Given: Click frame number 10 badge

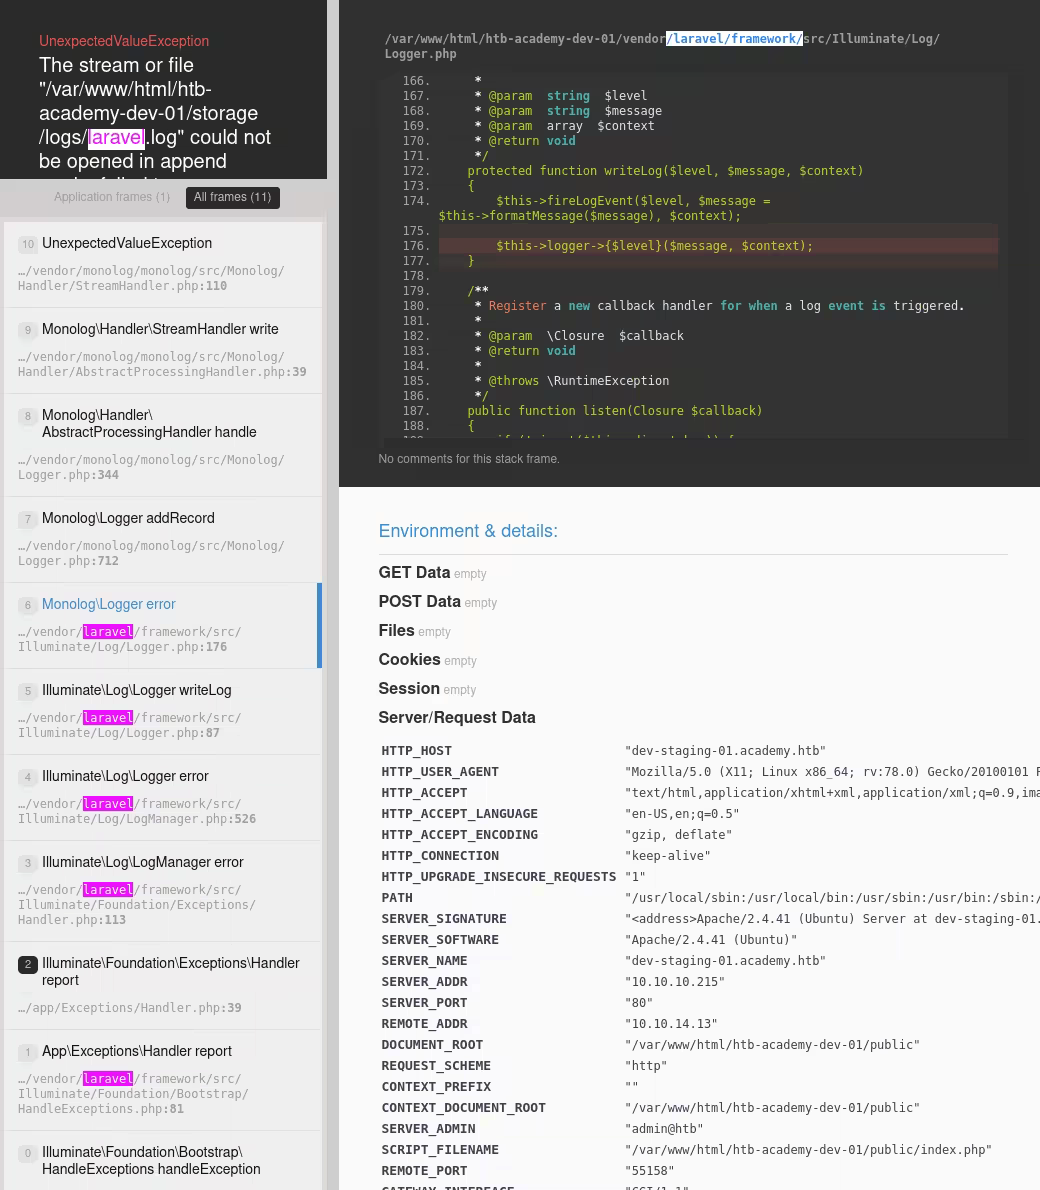Looking at the screenshot, I should (28, 245).
